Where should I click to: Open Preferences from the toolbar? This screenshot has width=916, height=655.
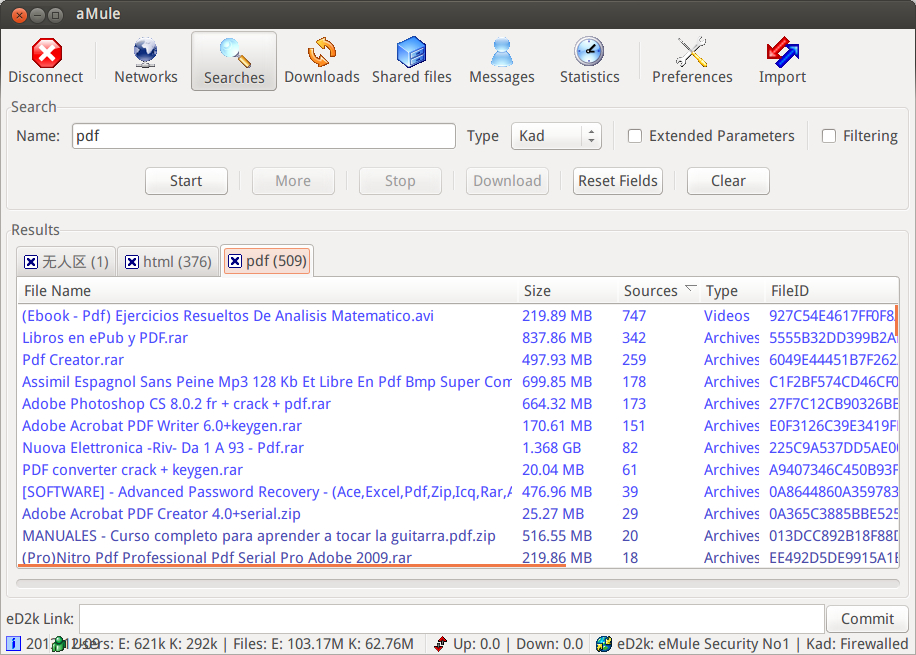(692, 61)
